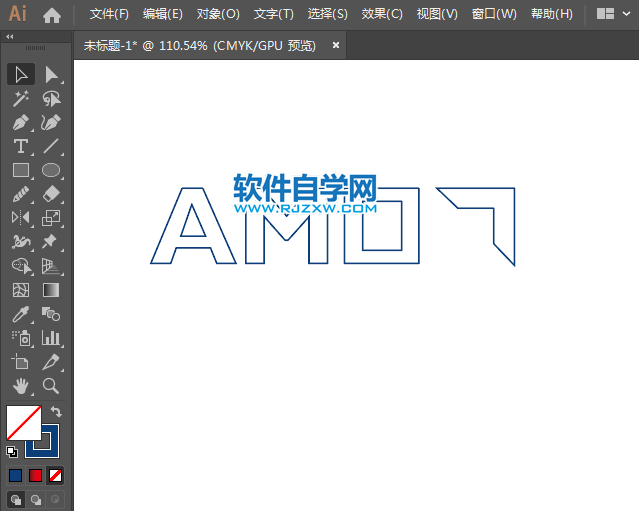Viewport: 639px width, 511px height.
Task: Pick the Lasso tool
Action: [51, 98]
